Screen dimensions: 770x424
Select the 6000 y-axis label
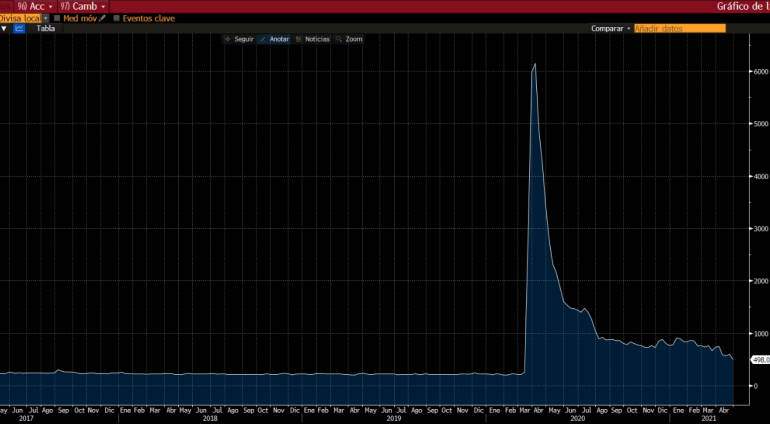pos(761,71)
